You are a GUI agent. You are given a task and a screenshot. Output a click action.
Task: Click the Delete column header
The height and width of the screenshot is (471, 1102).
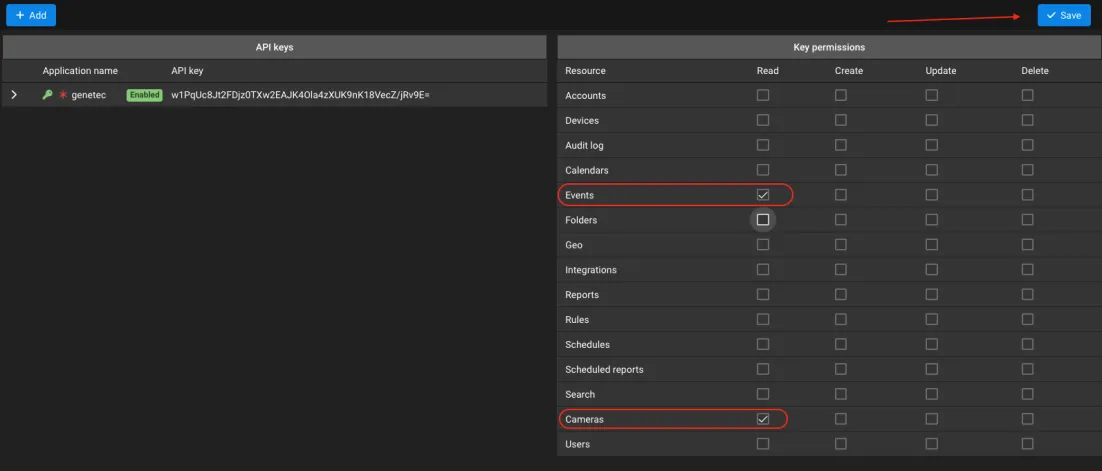click(x=1035, y=71)
